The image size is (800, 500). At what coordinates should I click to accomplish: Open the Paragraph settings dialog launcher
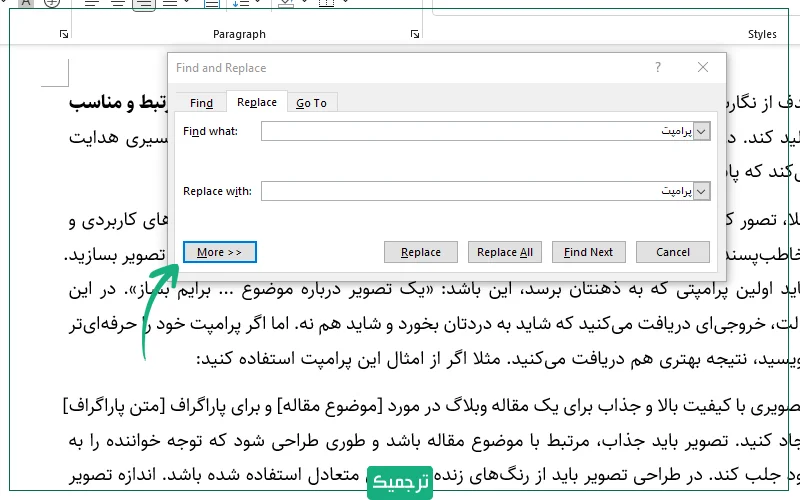[x=415, y=35]
